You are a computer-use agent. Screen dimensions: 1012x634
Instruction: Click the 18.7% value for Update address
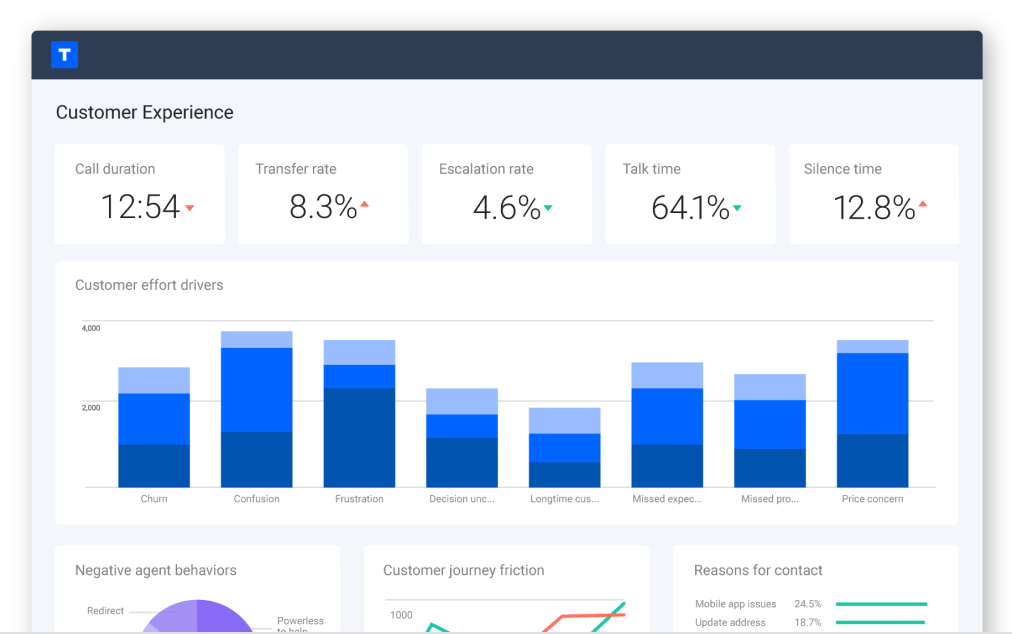click(808, 622)
